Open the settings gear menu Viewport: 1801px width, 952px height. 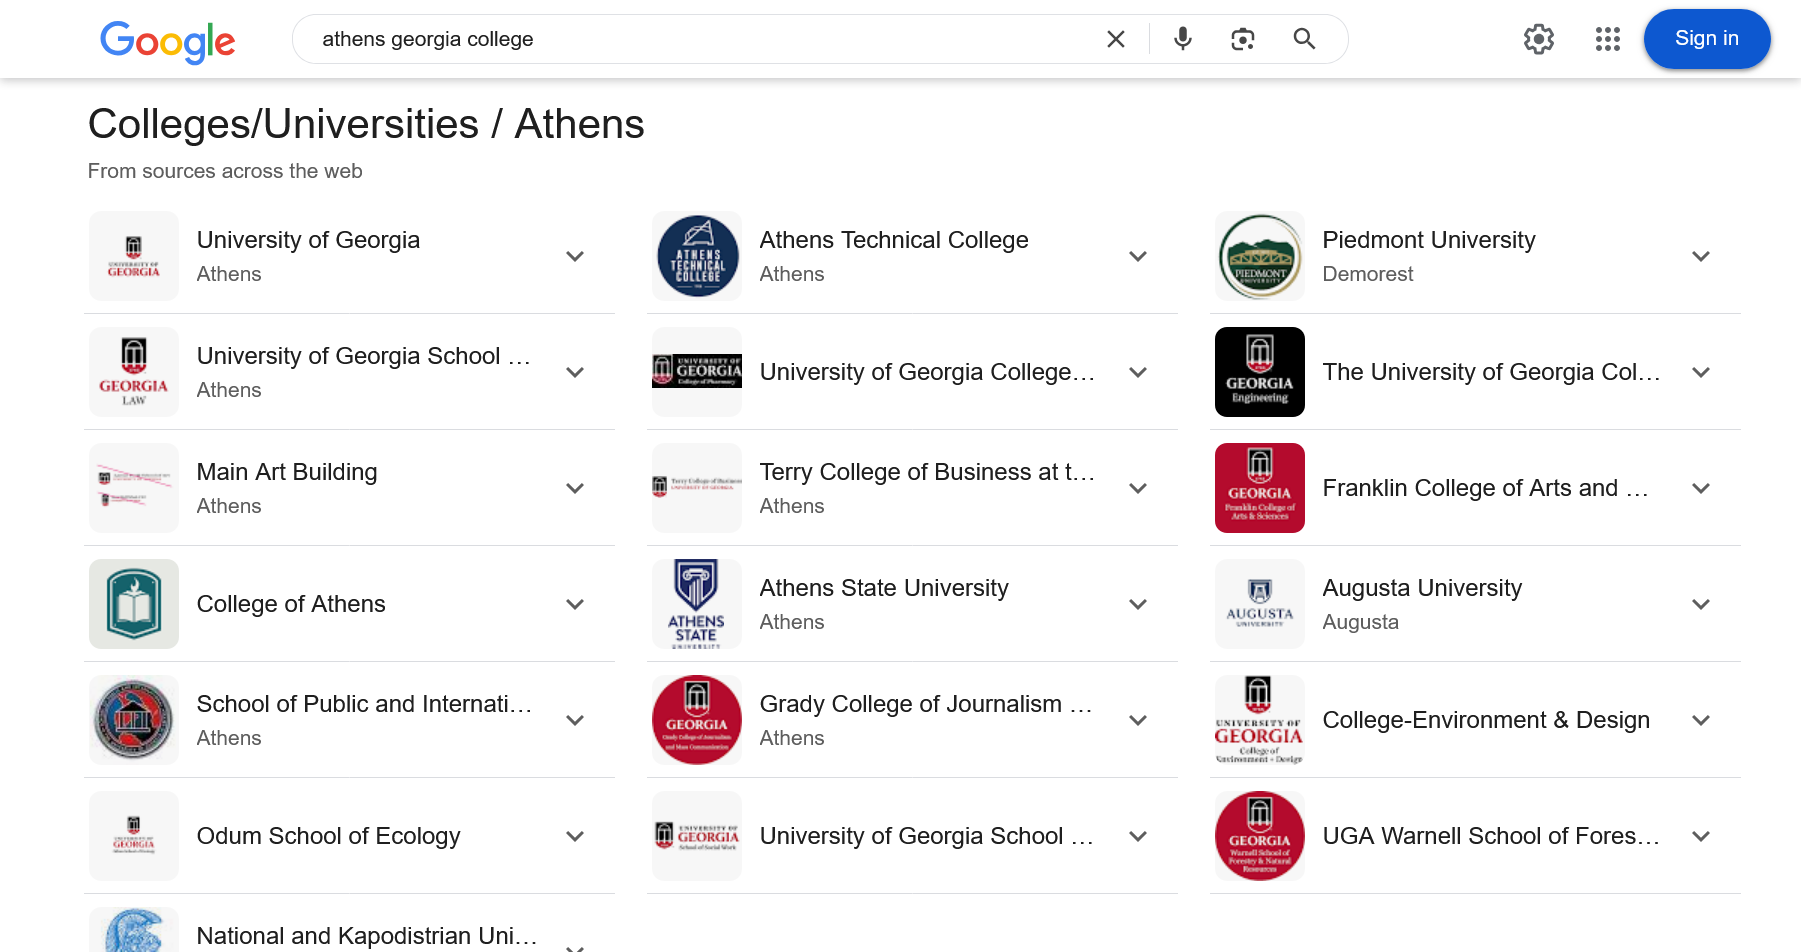[x=1538, y=39]
